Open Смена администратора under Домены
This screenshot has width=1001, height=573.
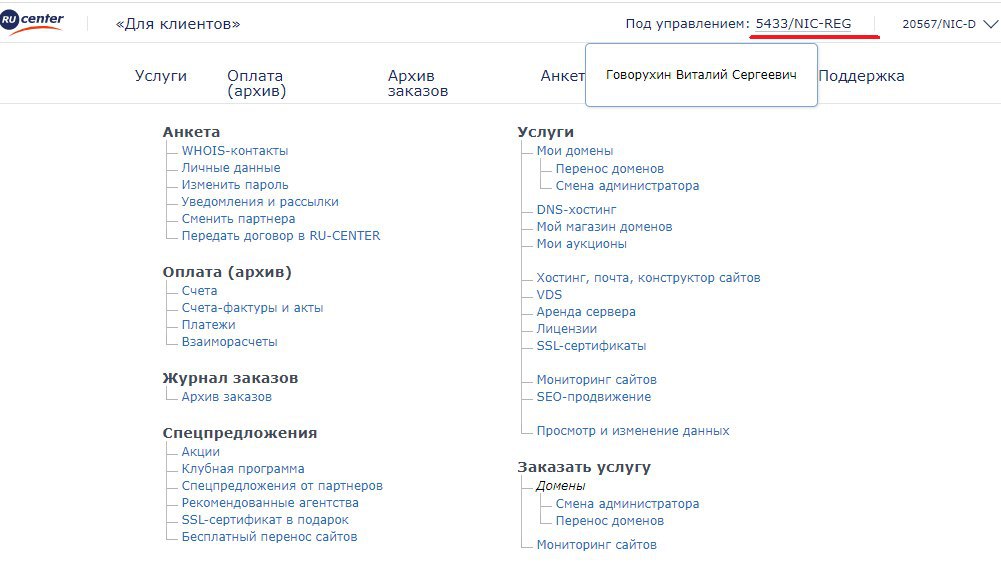tap(627, 503)
